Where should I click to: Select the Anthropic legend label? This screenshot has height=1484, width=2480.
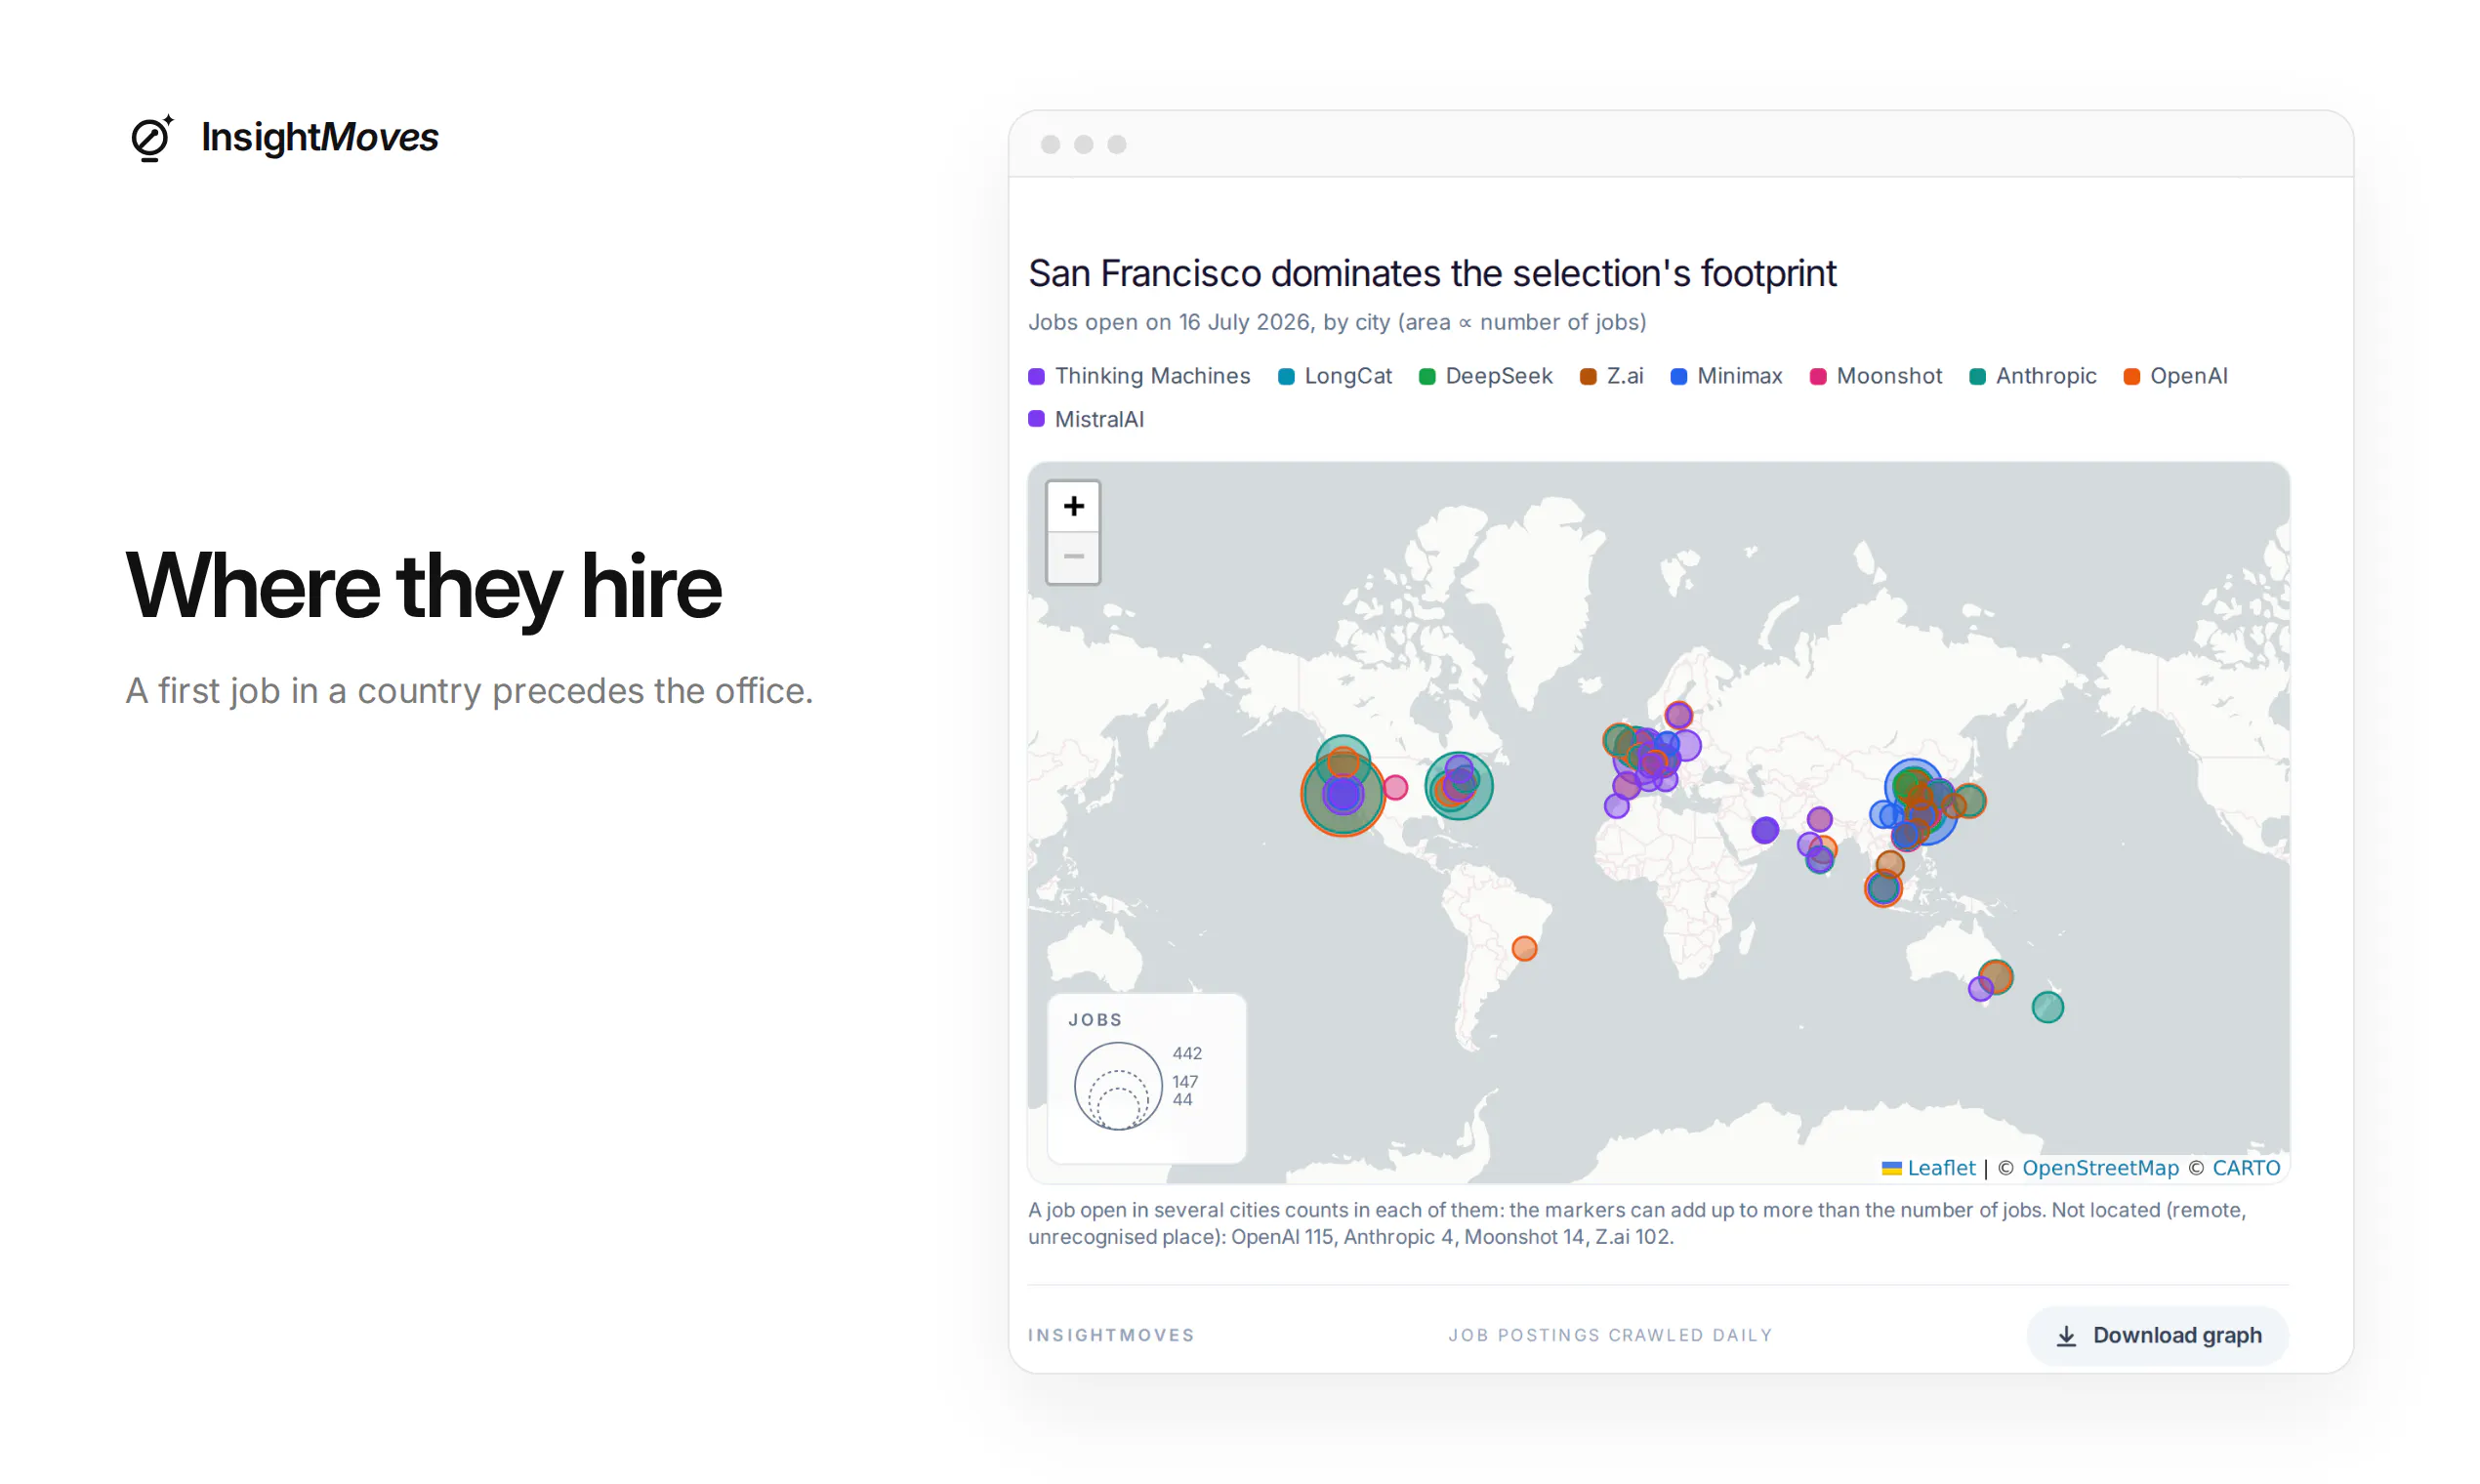[2046, 376]
